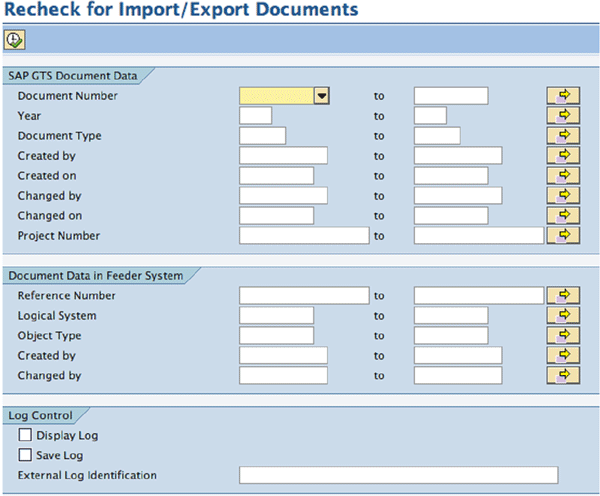Open multiple selection for Object Type
This screenshot has height=496, width=600.
point(563,335)
